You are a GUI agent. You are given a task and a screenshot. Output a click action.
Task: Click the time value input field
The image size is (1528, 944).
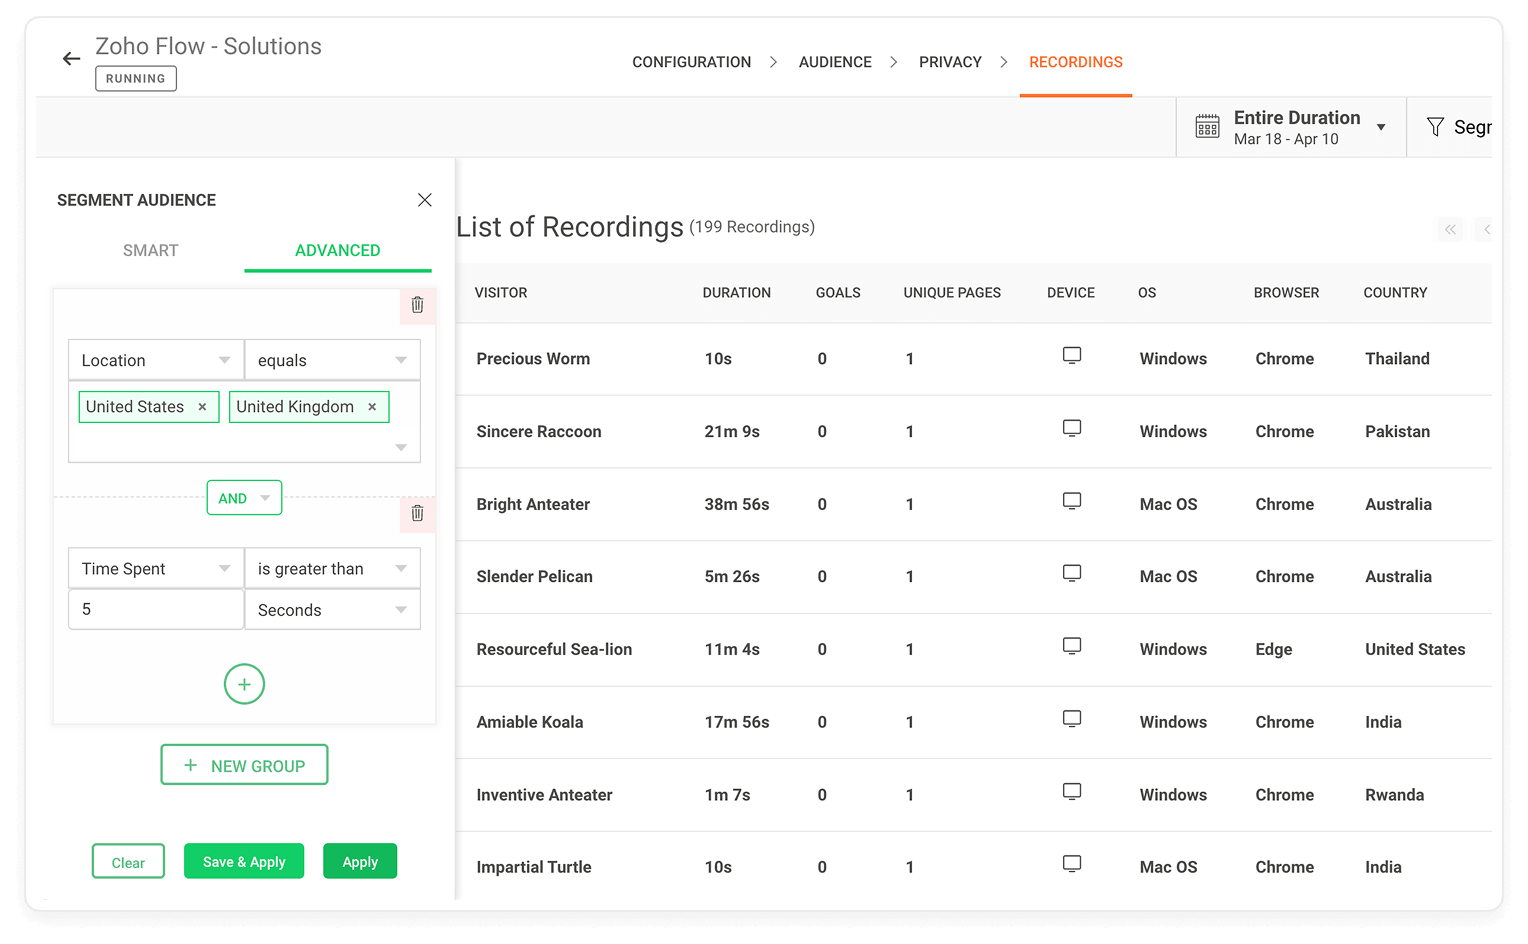point(155,609)
